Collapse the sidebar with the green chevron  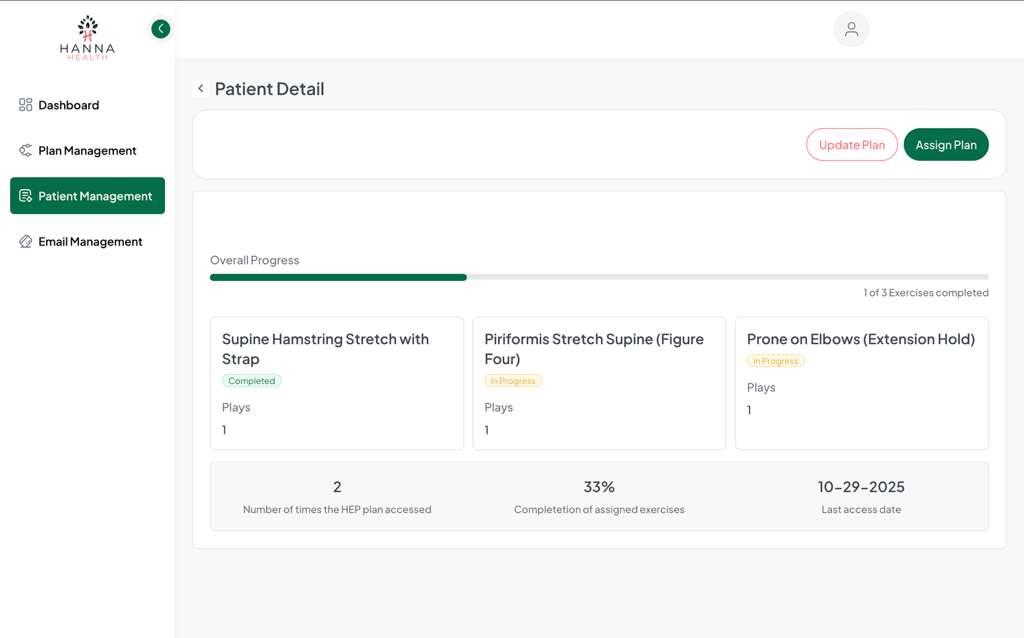160,29
